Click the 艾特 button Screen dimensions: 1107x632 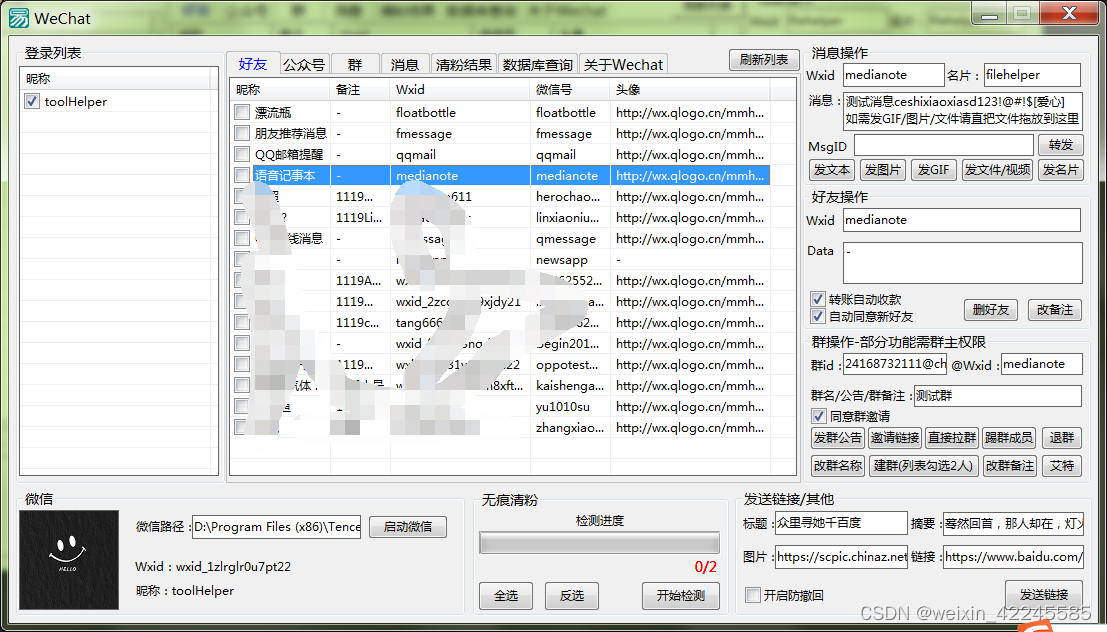[x=1062, y=465]
